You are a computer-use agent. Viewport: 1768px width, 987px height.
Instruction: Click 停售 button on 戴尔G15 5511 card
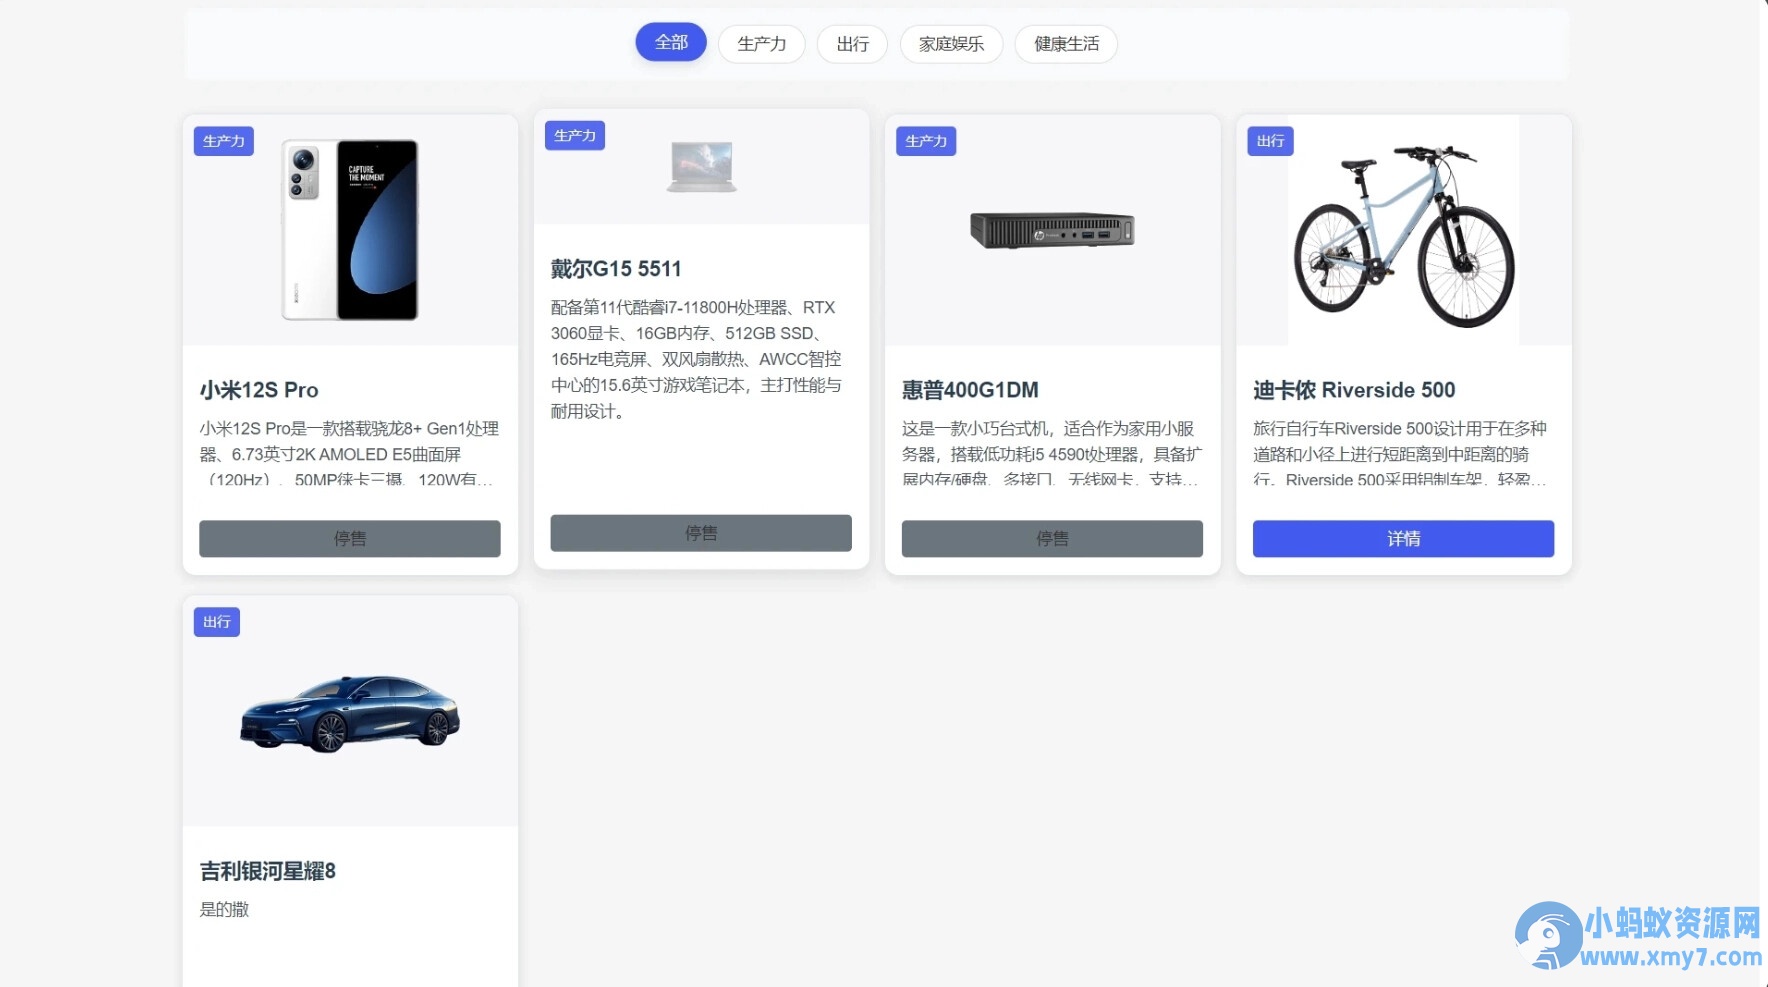coord(701,533)
